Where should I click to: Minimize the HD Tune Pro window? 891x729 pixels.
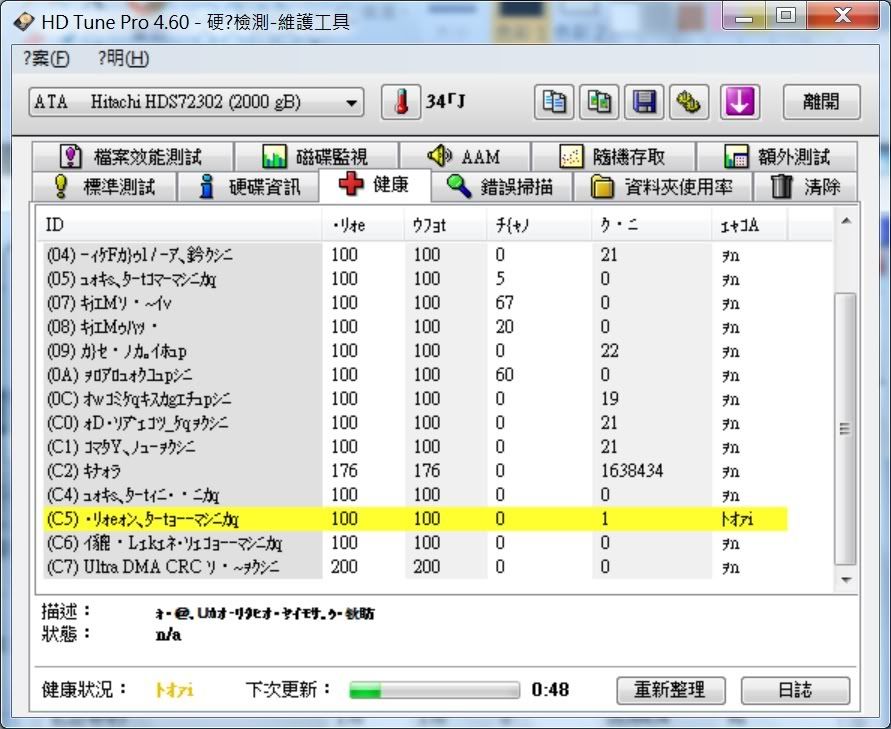tap(744, 16)
